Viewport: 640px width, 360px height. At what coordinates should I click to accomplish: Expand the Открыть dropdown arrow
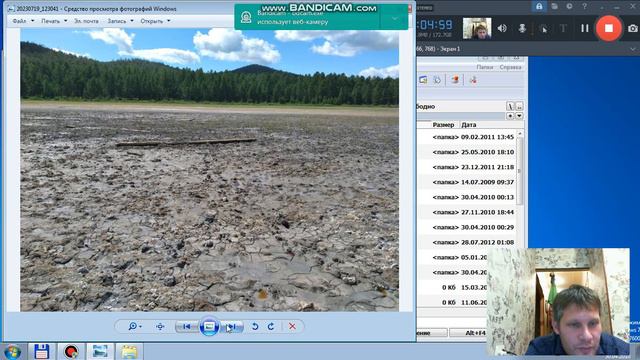tap(169, 21)
